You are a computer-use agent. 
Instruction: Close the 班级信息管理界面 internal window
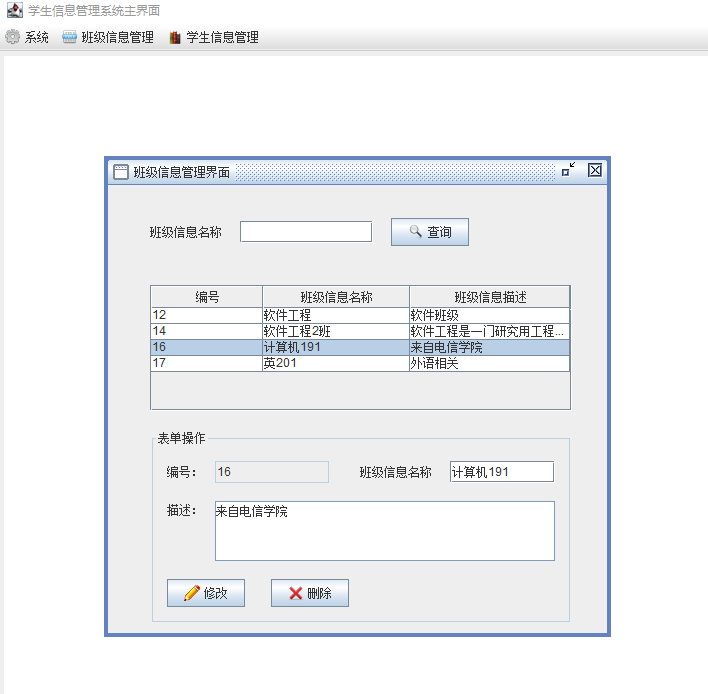click(x=595, y=170)
